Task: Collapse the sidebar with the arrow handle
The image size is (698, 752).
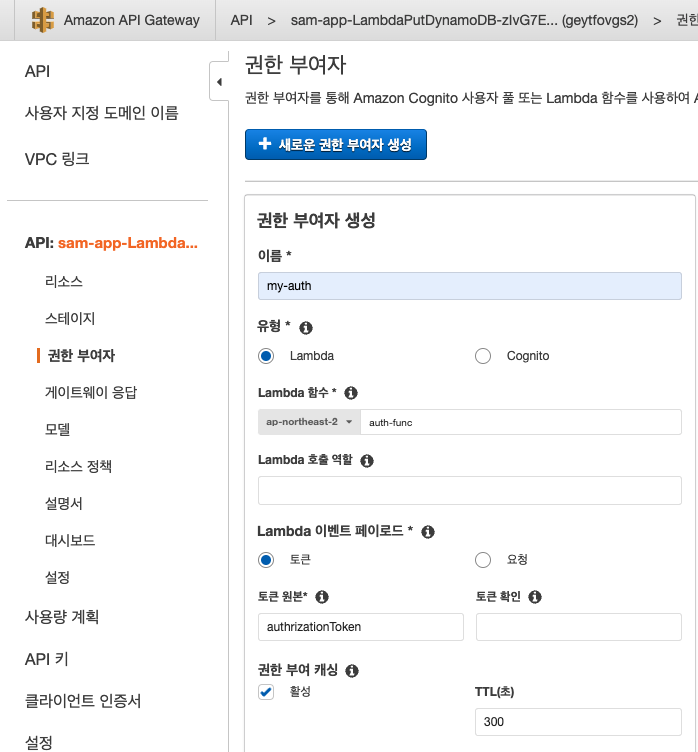Action: point(219,82)
